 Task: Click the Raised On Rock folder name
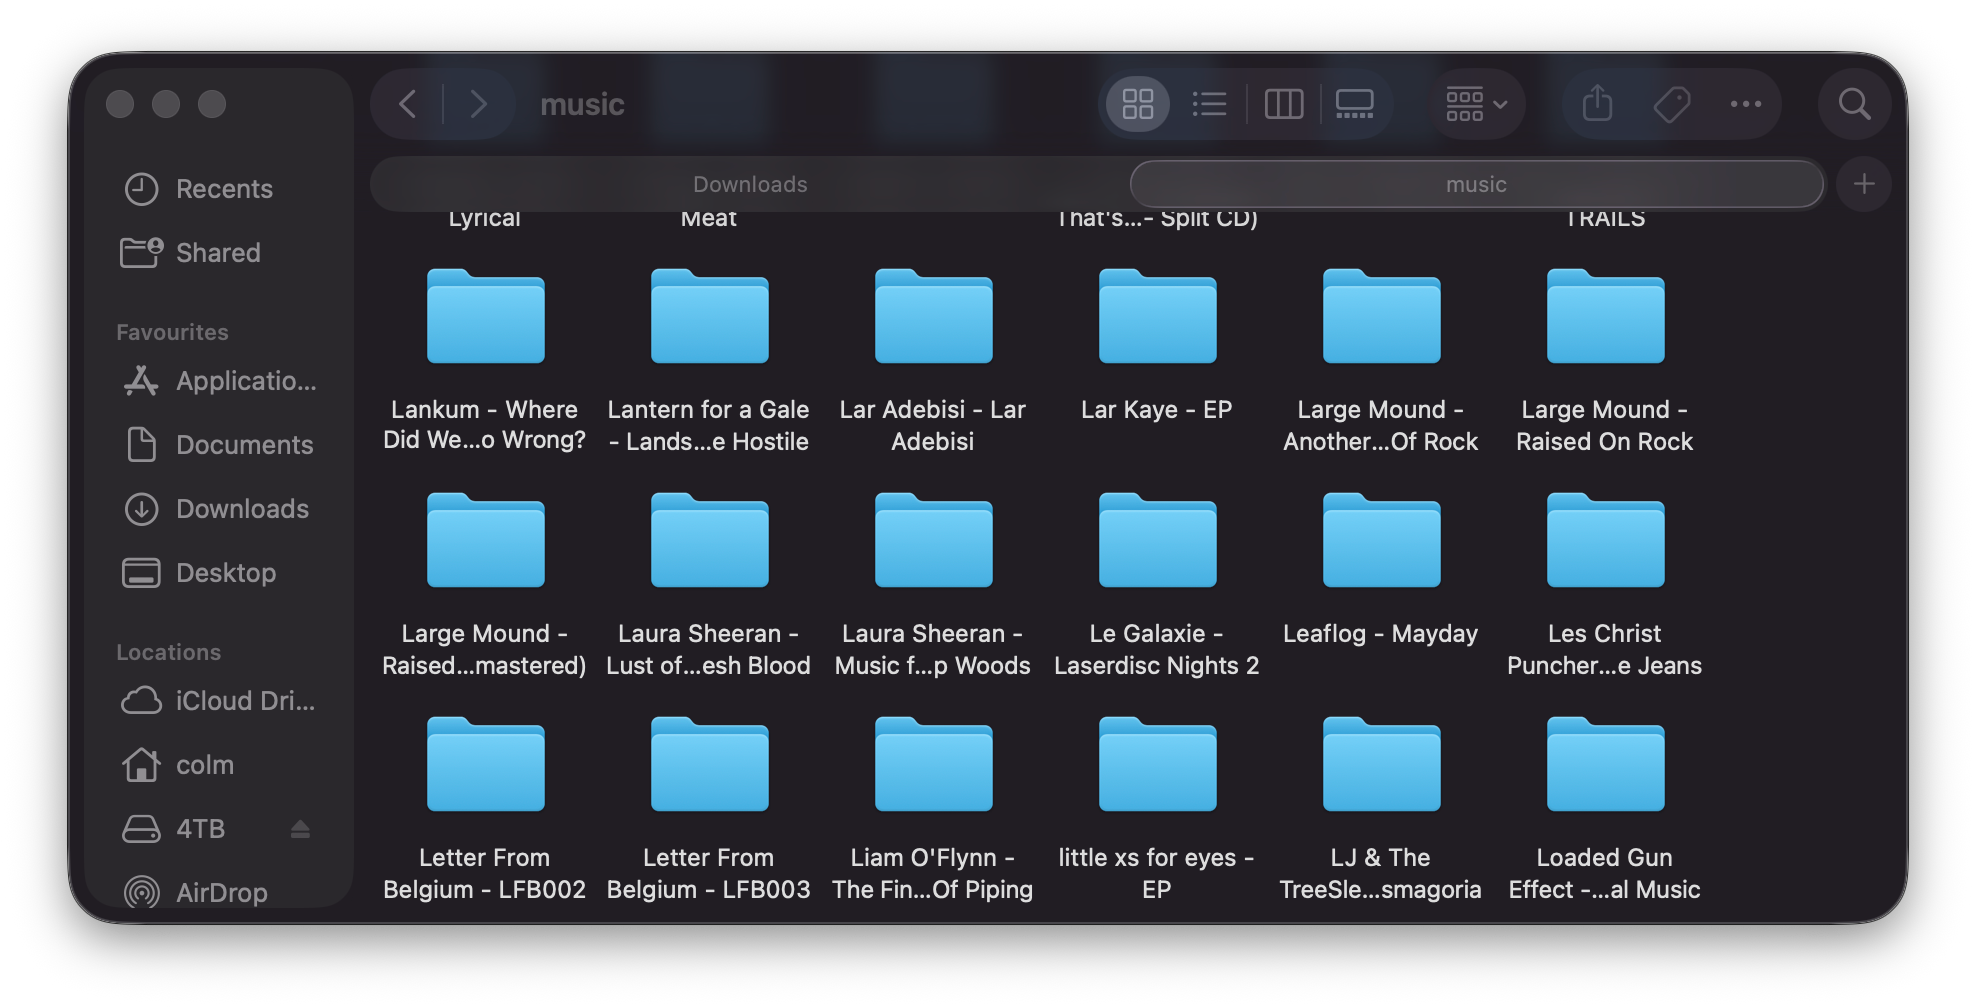click(x=1605, y=426)
